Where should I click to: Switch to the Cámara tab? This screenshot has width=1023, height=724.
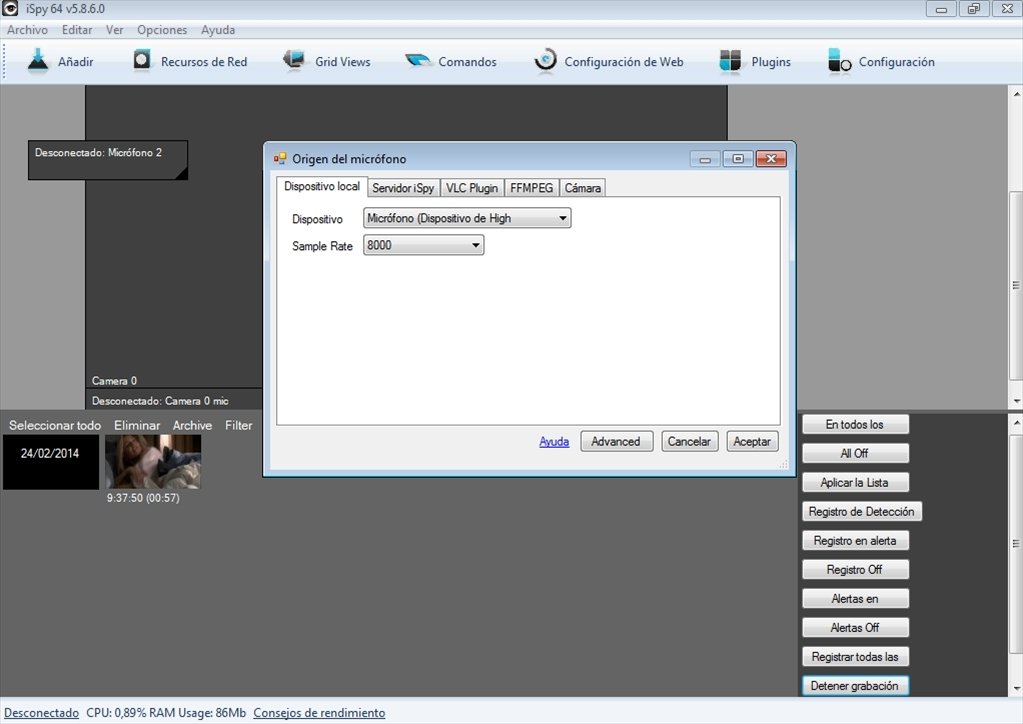(583, 188)
